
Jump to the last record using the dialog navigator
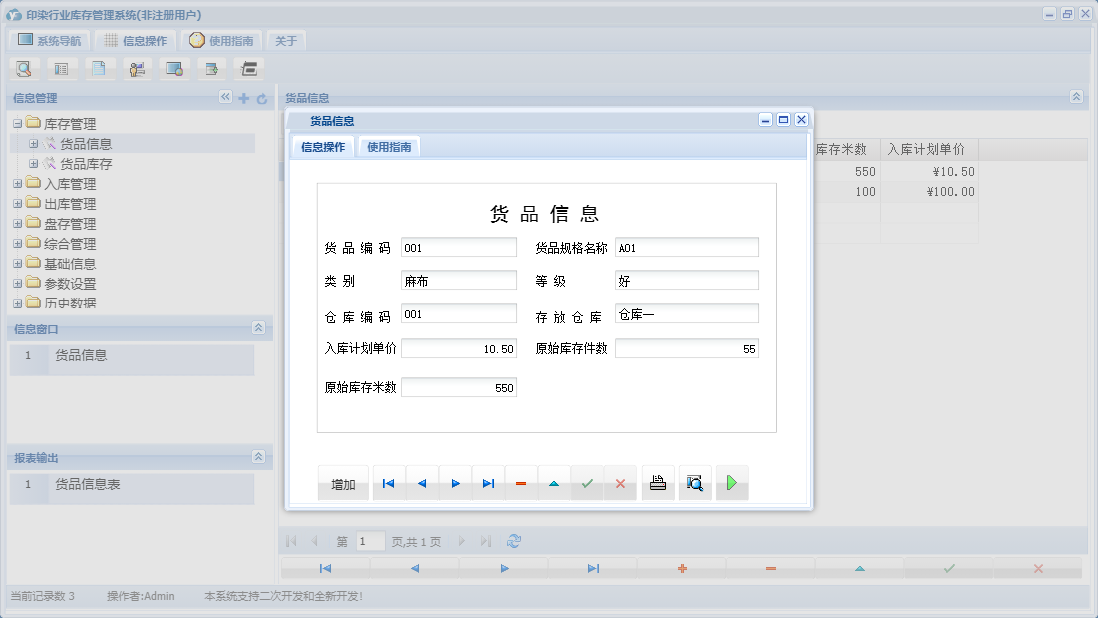coord(488,482)
